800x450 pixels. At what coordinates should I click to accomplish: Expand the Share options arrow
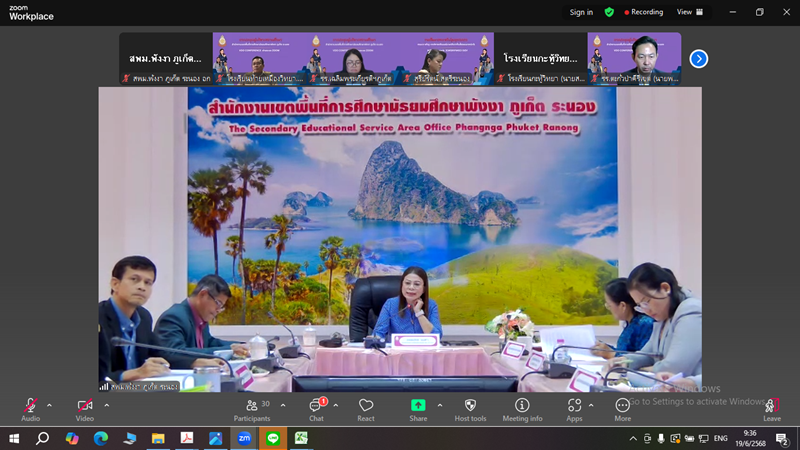click(440, 406)
